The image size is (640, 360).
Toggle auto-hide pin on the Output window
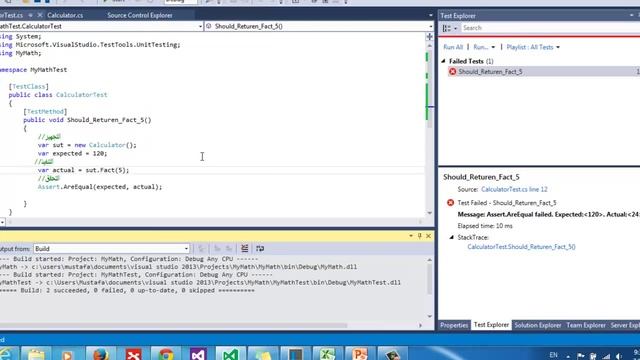click(420, 236)
